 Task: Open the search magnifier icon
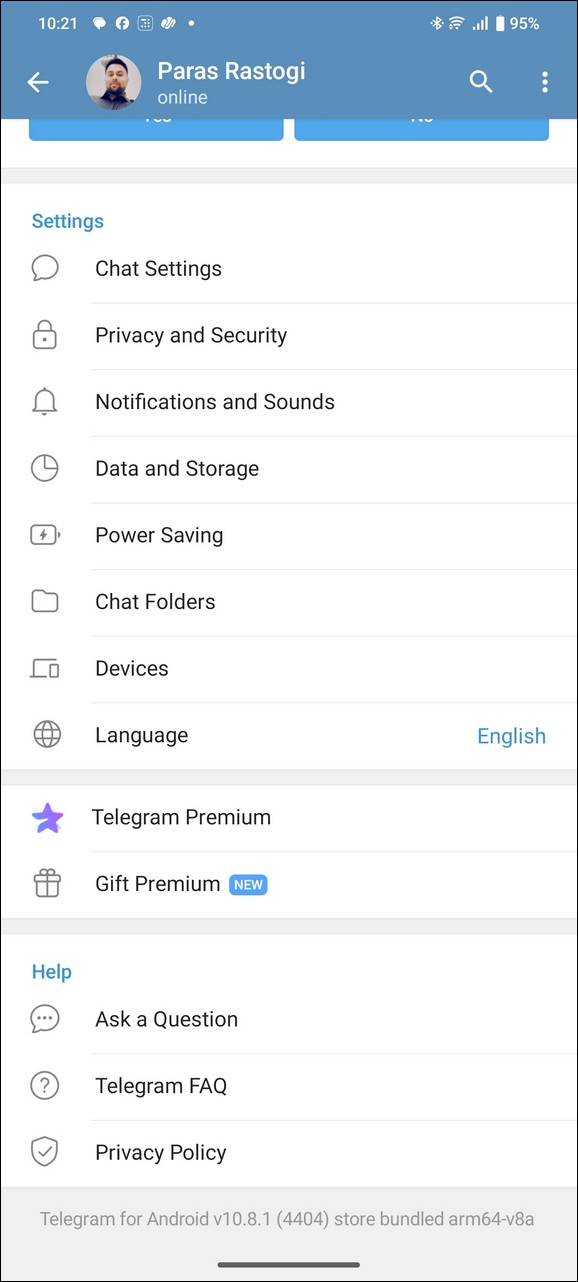tap(481, 82)
